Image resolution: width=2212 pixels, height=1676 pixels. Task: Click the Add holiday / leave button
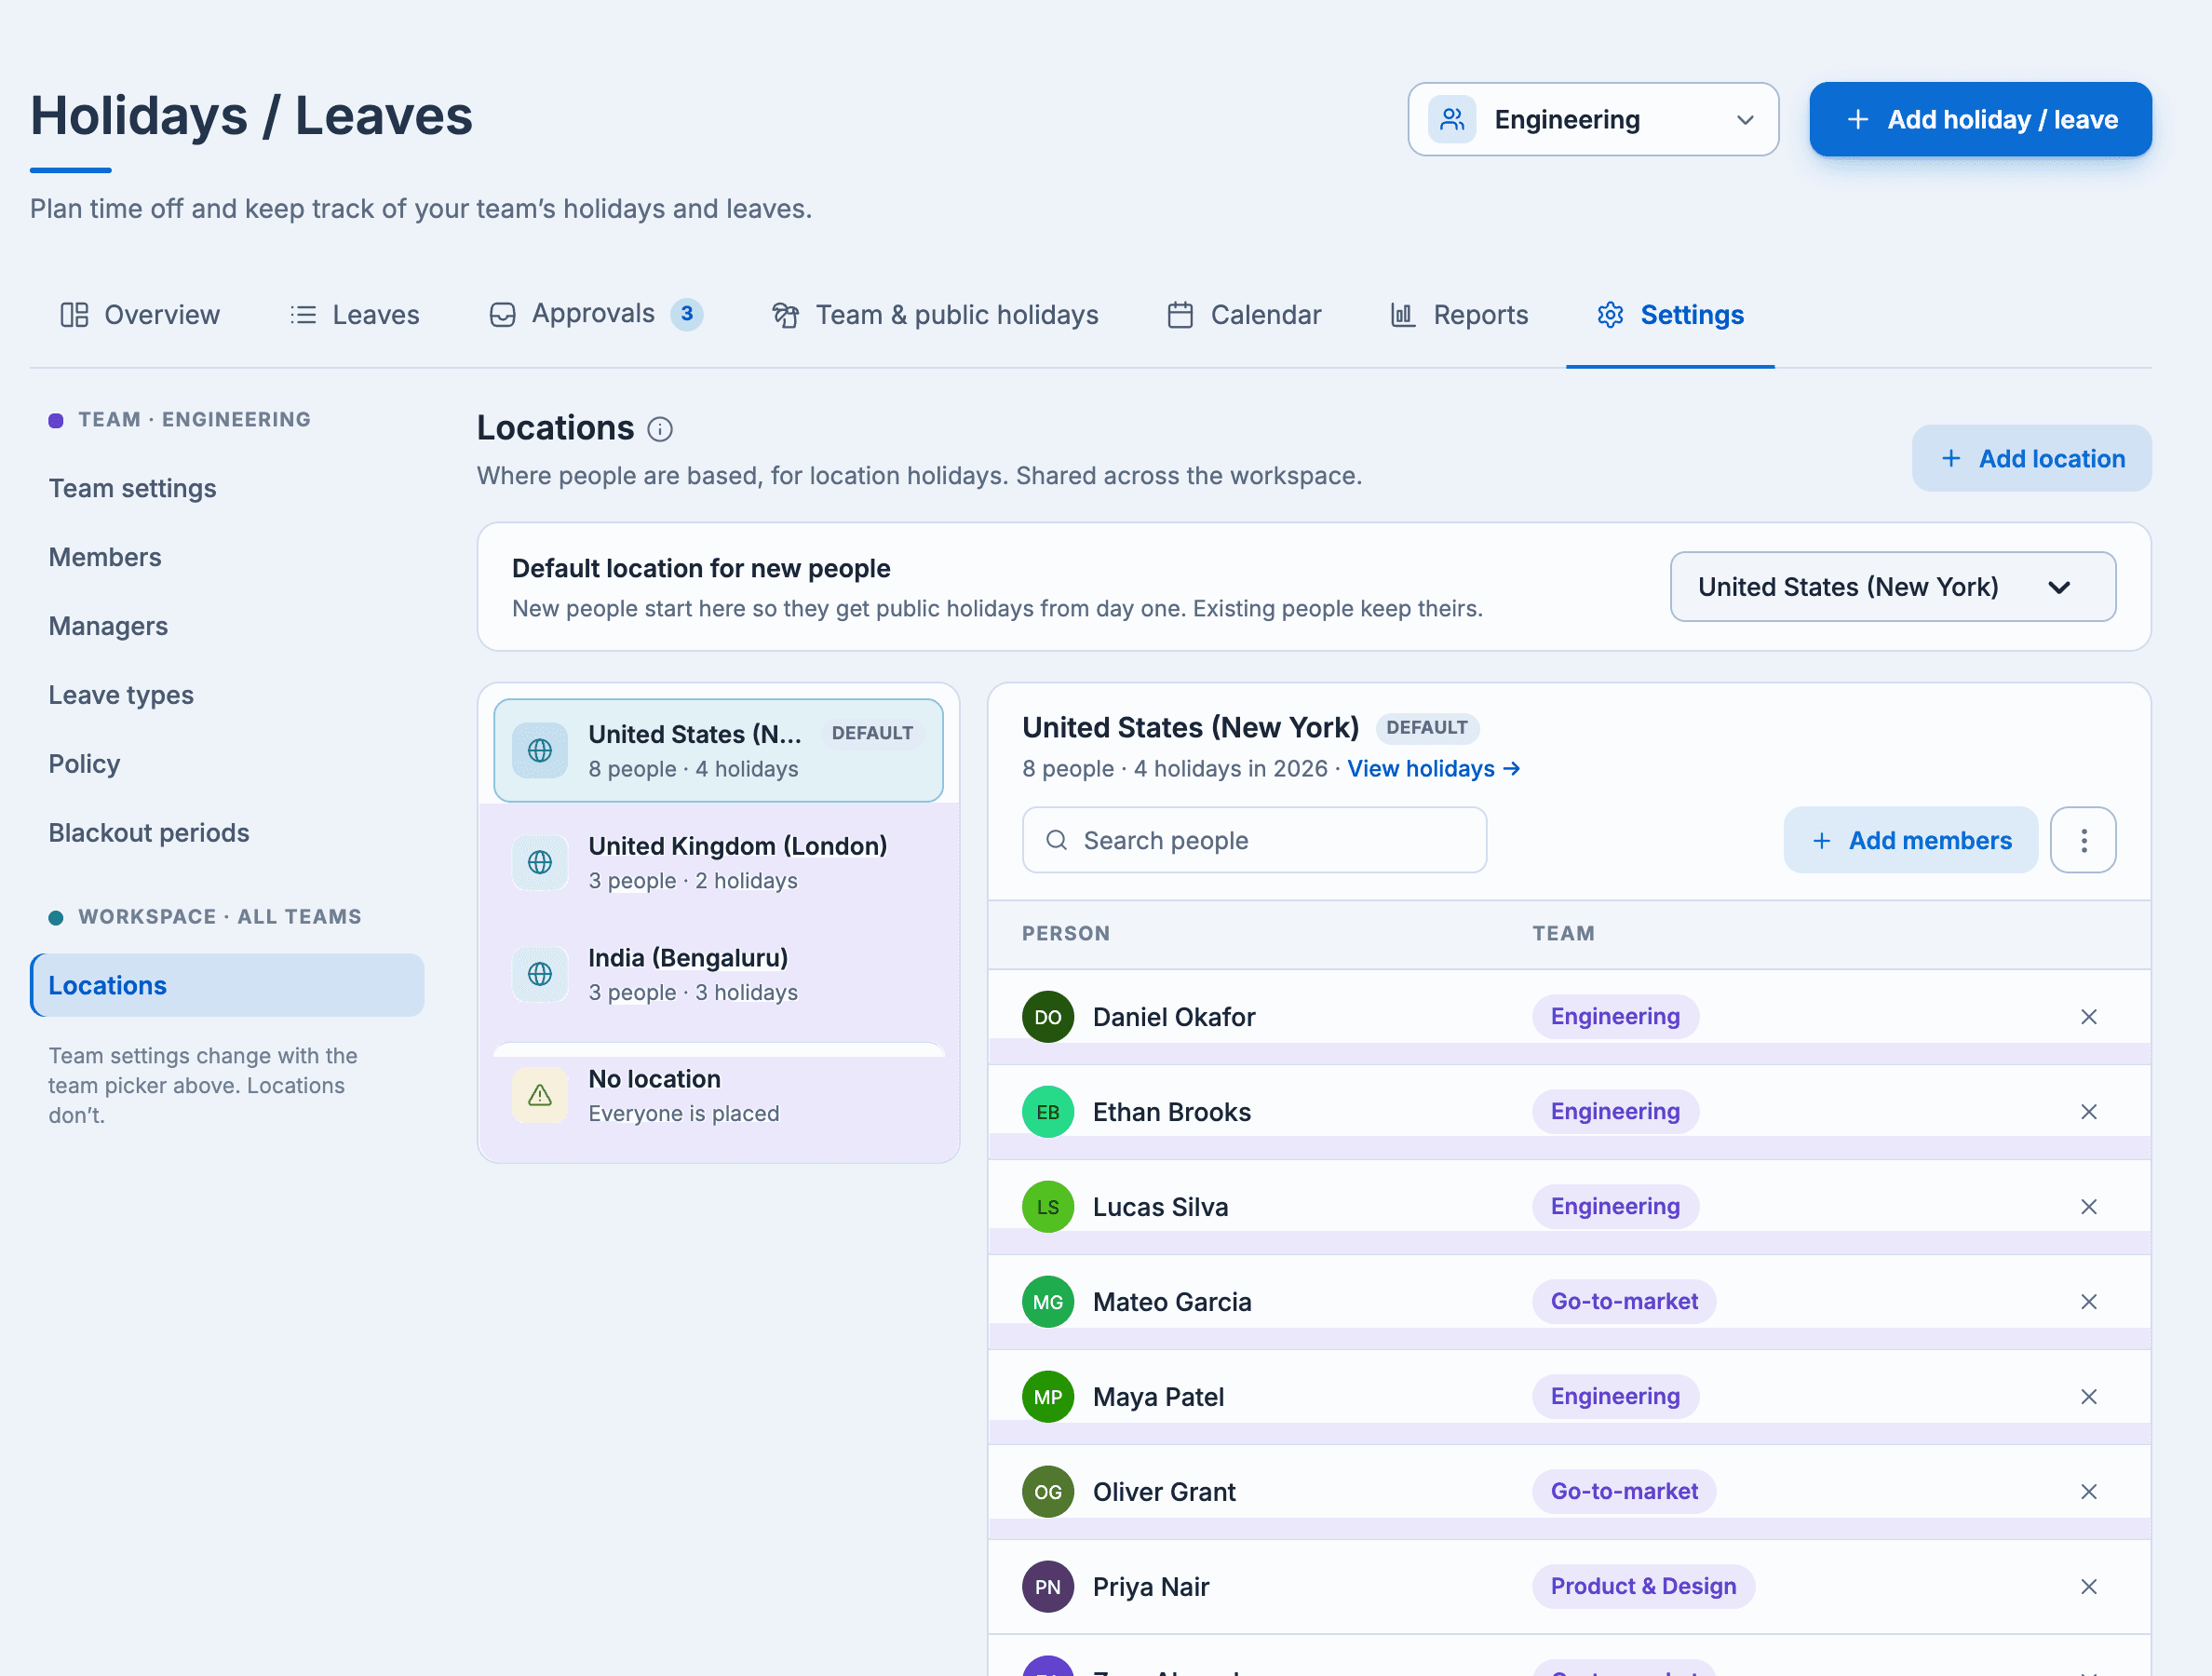pos(1980,119)
